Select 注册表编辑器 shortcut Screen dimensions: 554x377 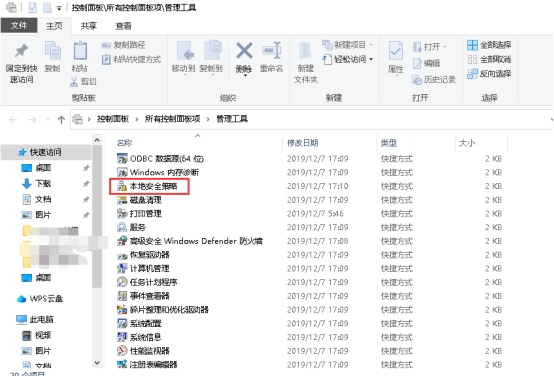click(x=147, y=364)
